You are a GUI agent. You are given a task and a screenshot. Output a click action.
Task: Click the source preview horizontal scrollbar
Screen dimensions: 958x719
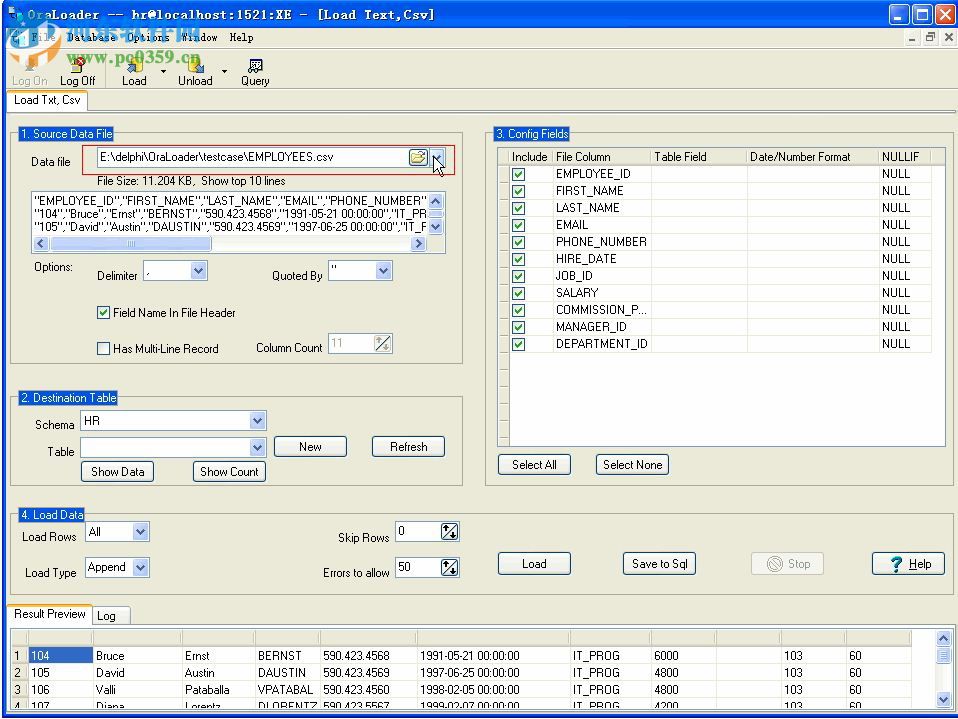coord(130,244)
